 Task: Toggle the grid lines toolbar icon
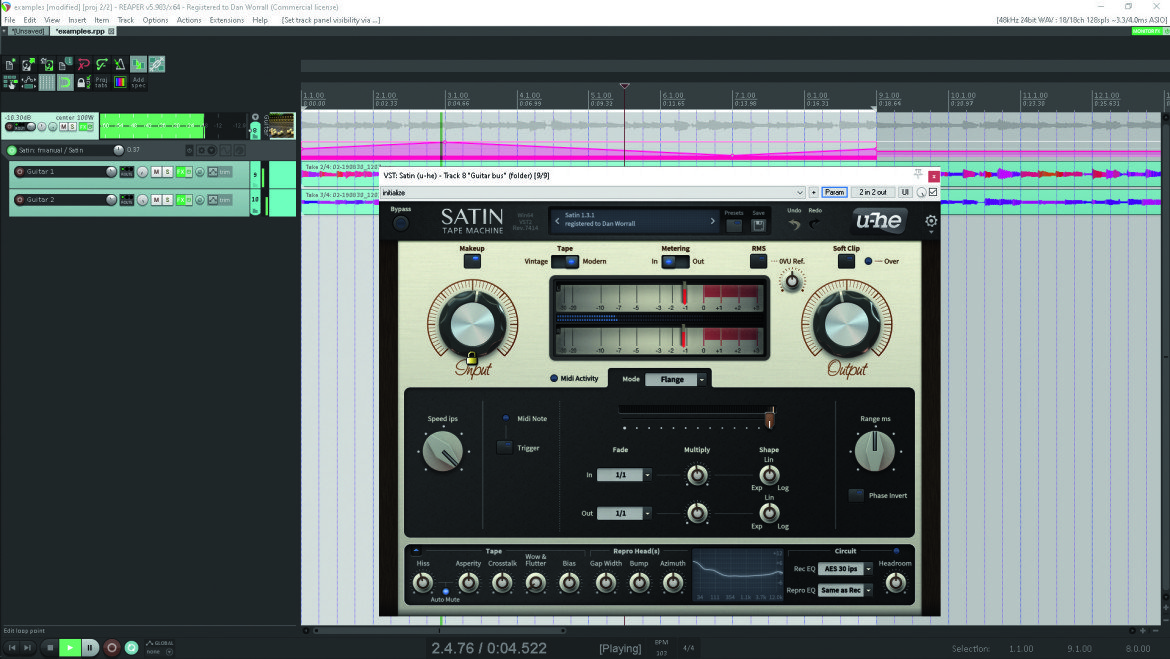(x=47, y=82)
